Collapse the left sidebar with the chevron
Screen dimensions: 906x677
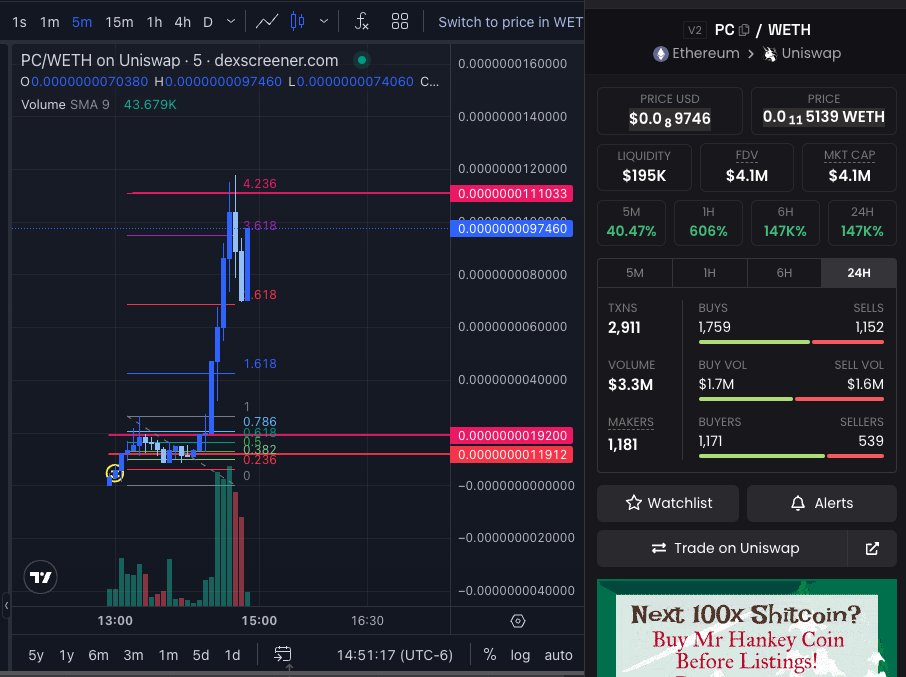point(5,605)
